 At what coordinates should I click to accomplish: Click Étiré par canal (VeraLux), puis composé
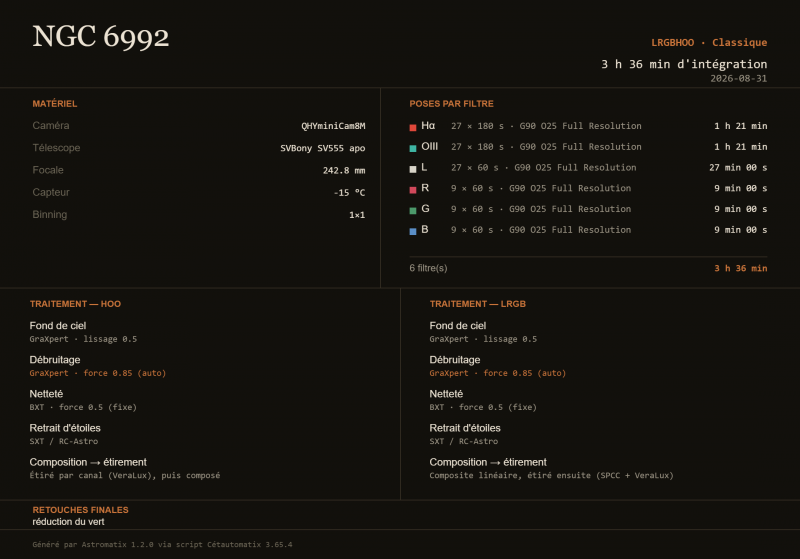point(125,476)
